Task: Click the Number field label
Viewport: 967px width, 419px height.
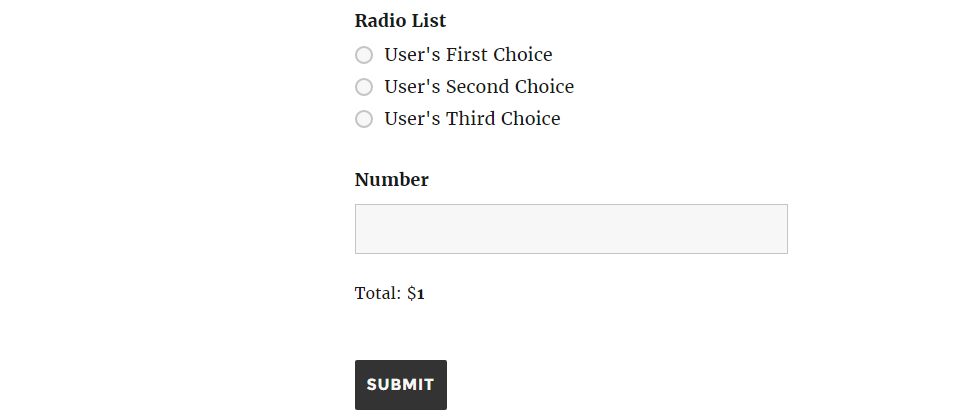Action: coord(392,180)
